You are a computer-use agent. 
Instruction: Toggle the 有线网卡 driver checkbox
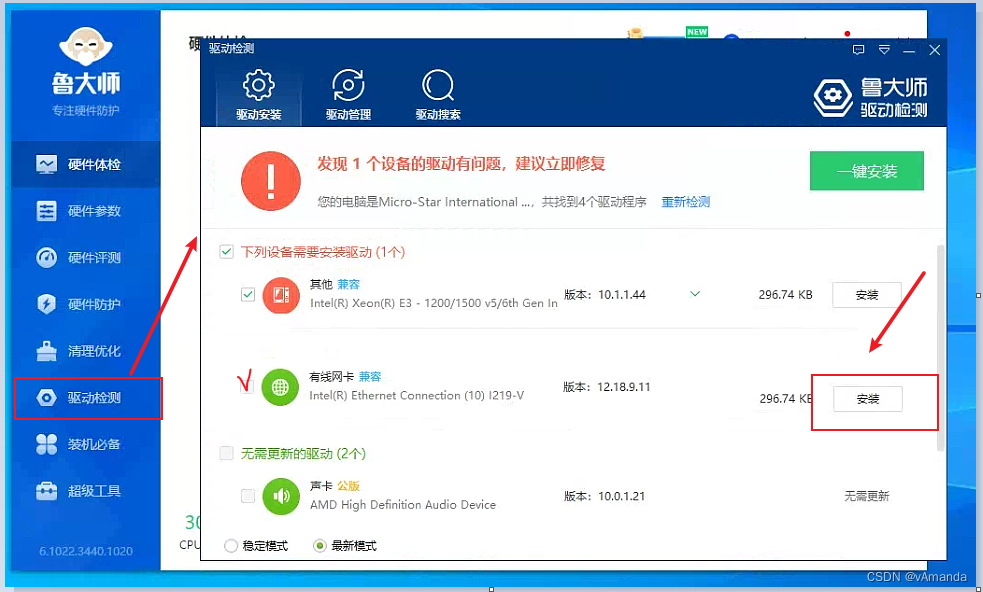pyautogui.click(x=246, y=387)
